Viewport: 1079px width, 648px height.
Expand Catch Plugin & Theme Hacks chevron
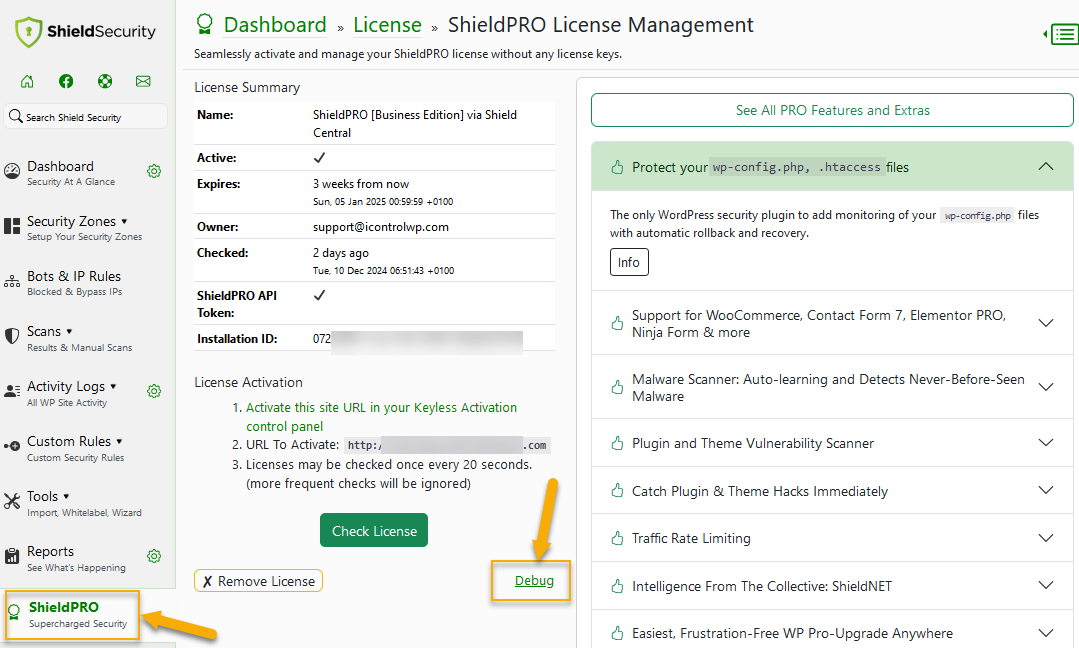1046,490
